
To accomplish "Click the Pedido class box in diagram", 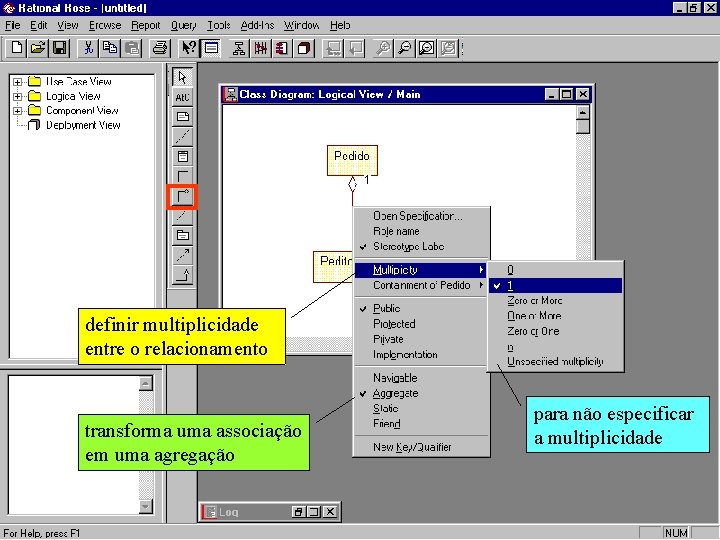I will pyautogui.click(x=352, y=160).
